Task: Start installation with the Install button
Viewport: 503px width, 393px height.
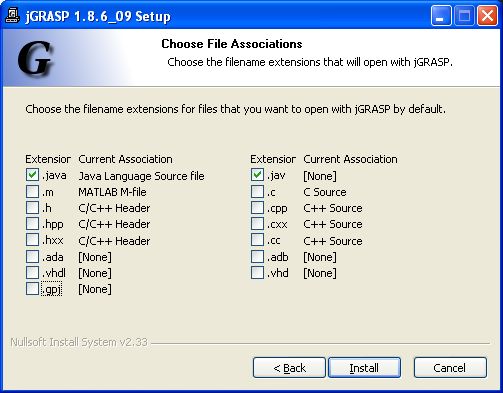Action: 364,368
